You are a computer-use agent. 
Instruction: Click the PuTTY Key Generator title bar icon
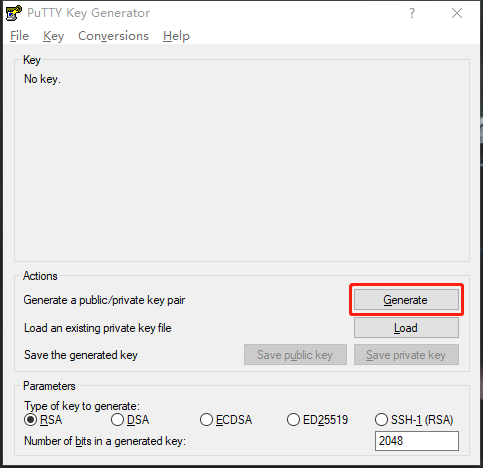(14, 13)
